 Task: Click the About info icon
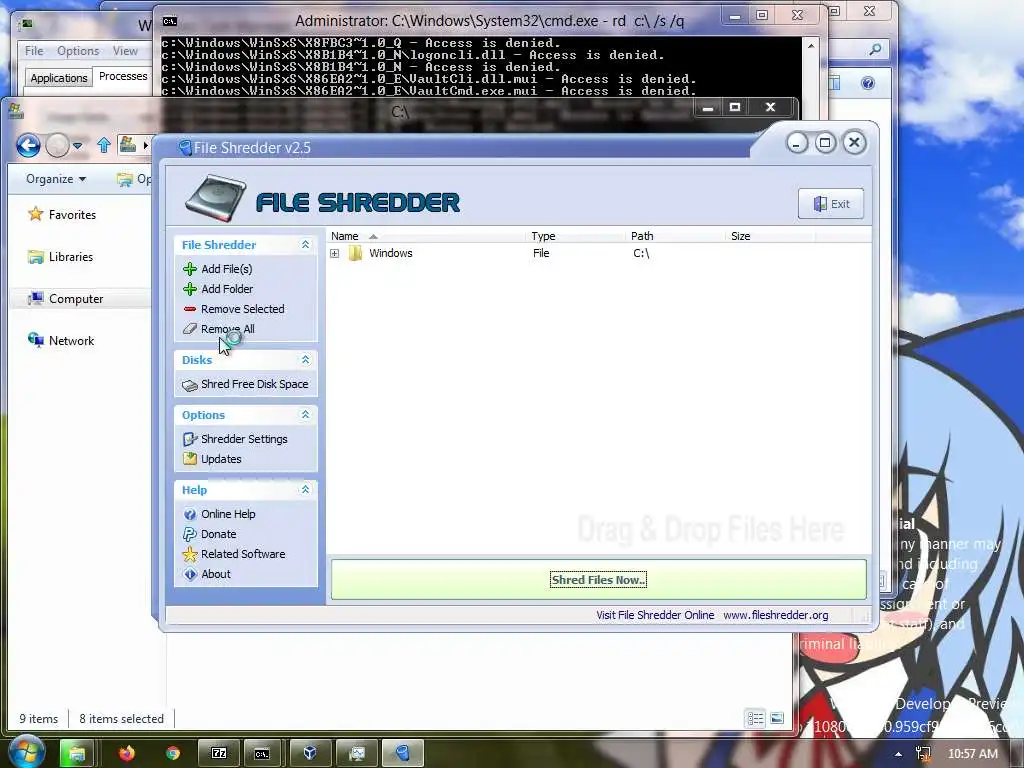point(190,574)
